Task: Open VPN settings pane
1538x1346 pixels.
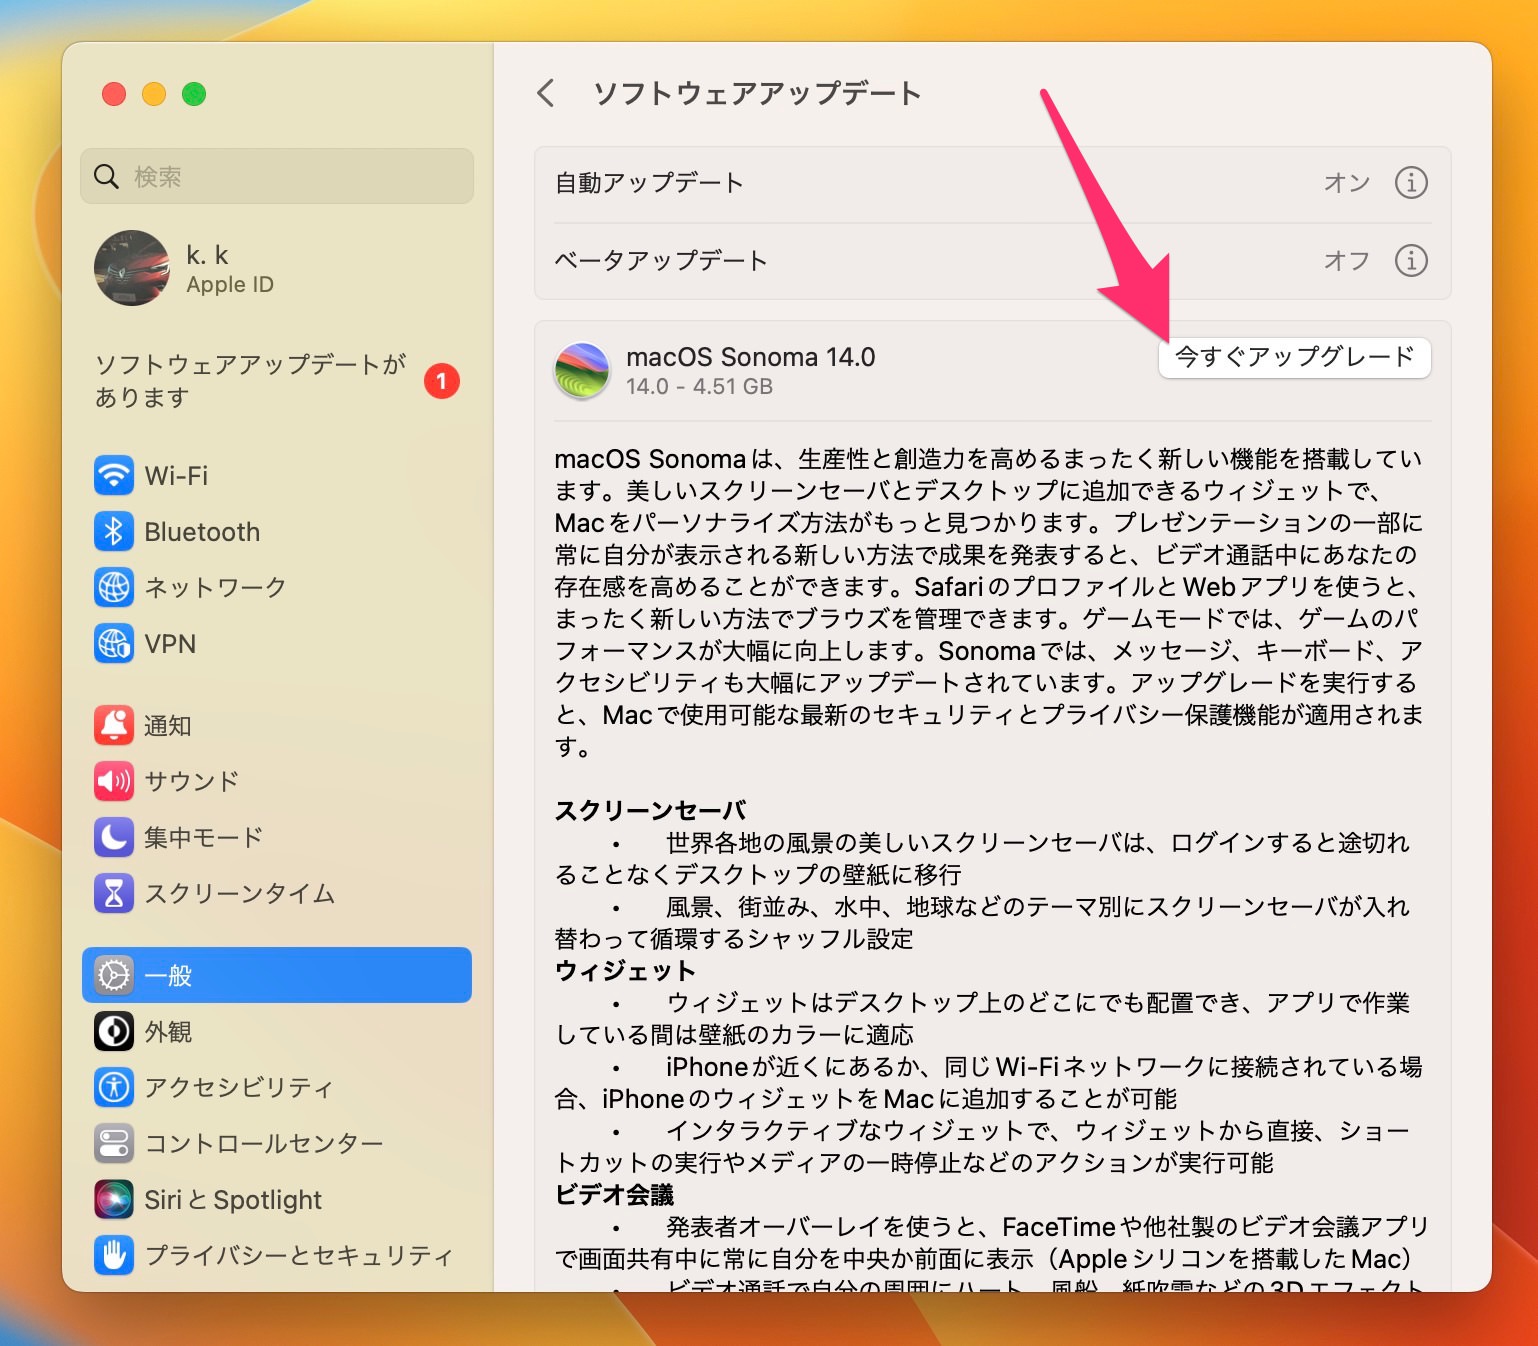Action: pyautogui.click(x=277, y=644)
